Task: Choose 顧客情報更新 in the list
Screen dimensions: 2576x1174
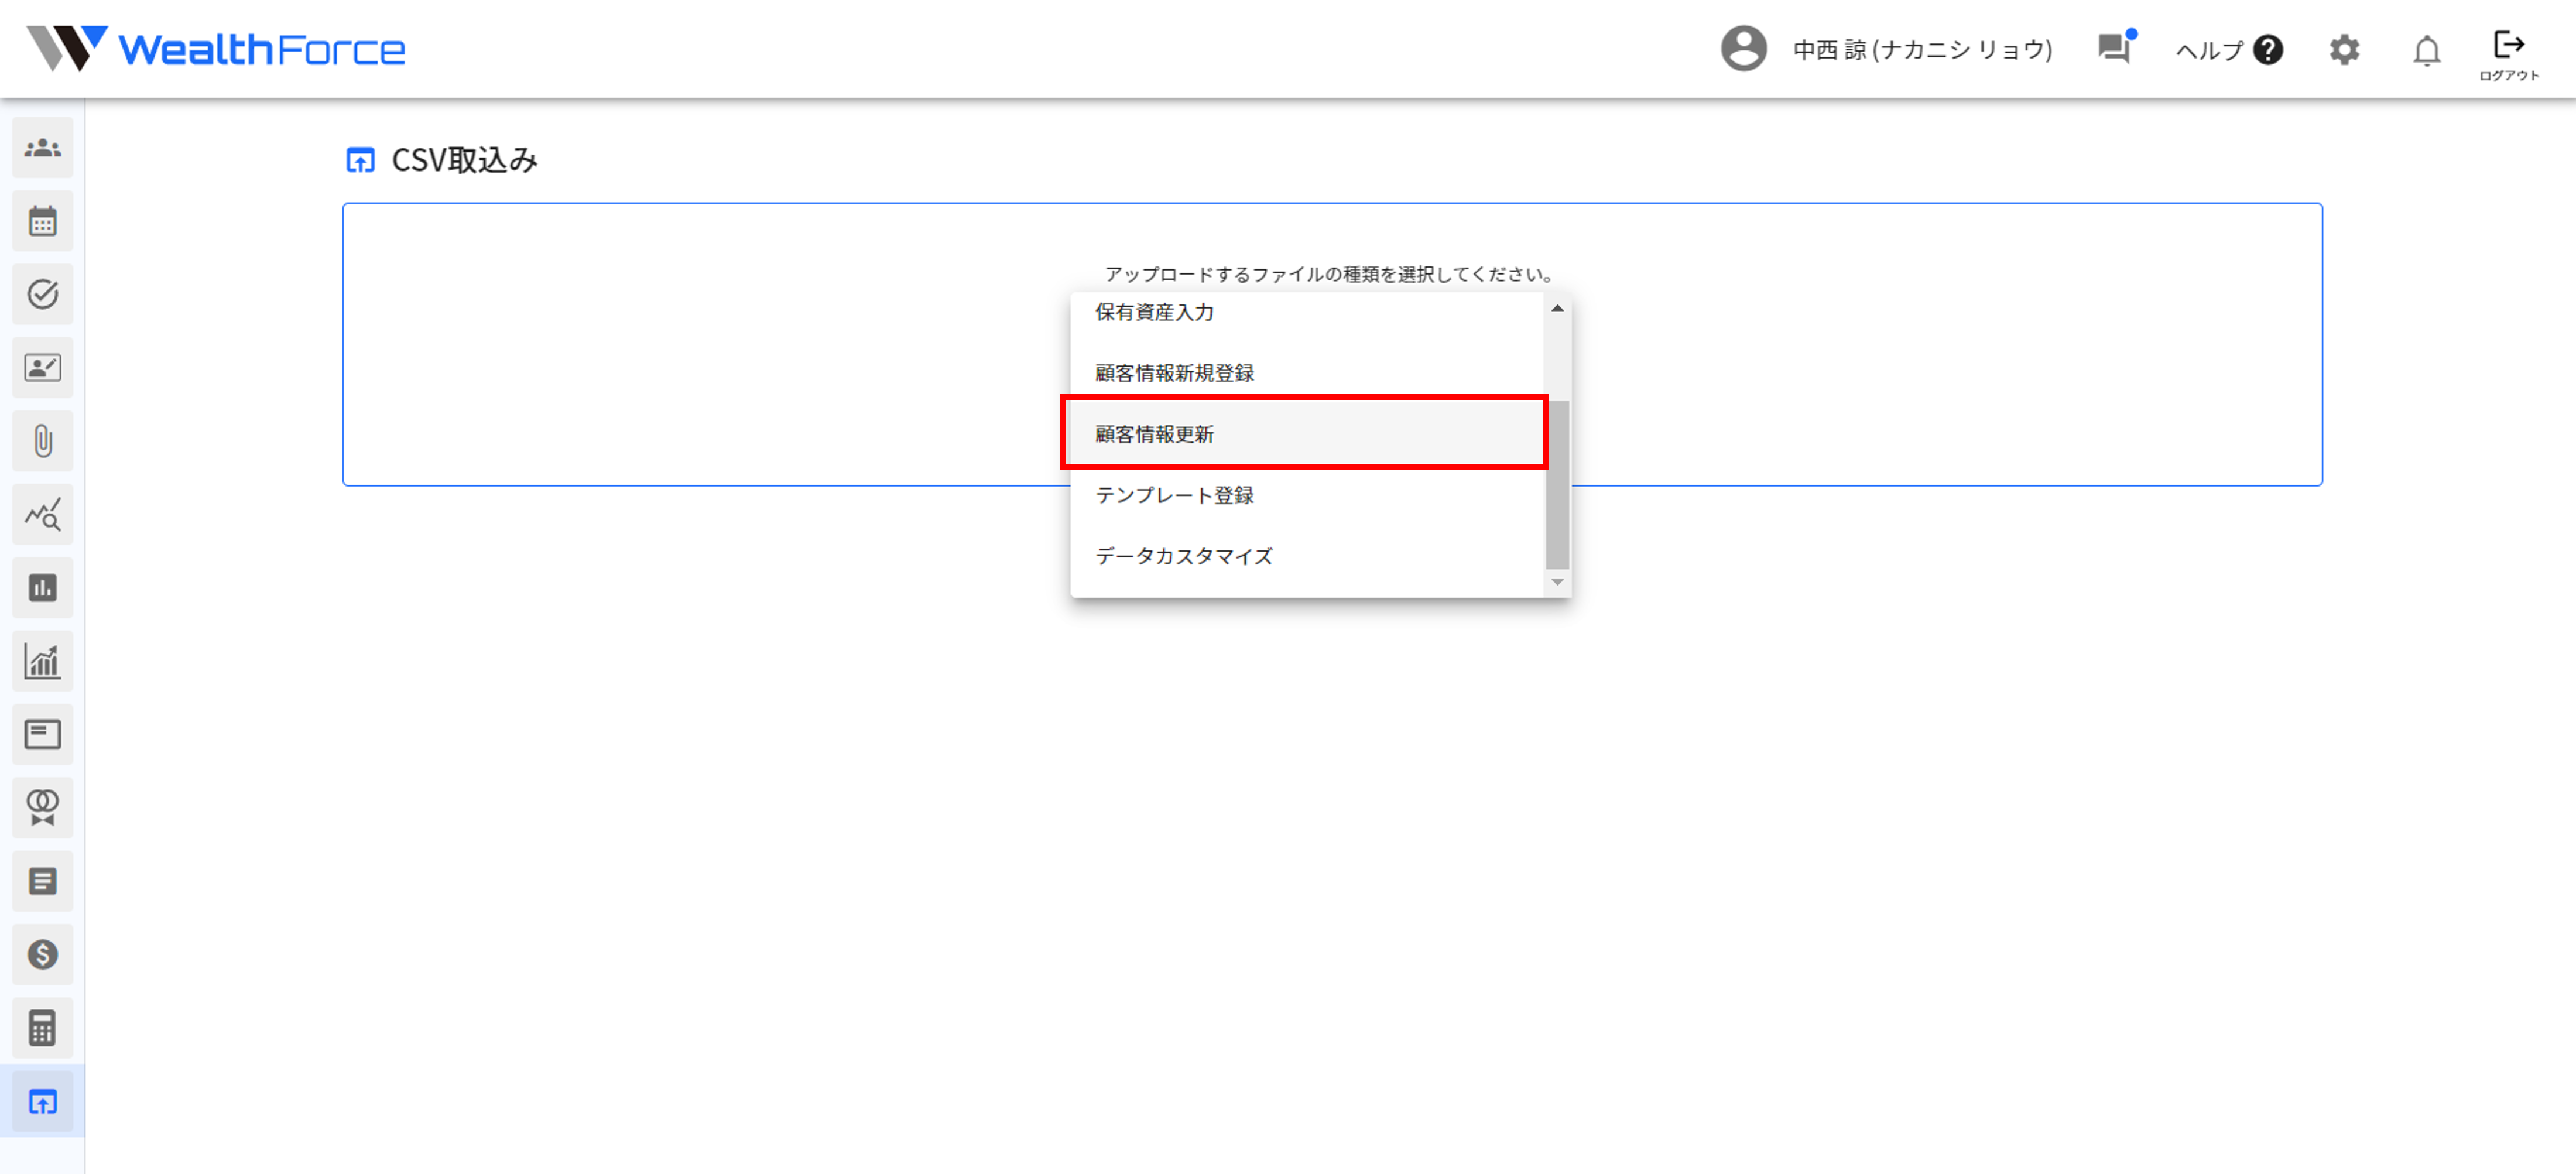Action: [1154, 434]
